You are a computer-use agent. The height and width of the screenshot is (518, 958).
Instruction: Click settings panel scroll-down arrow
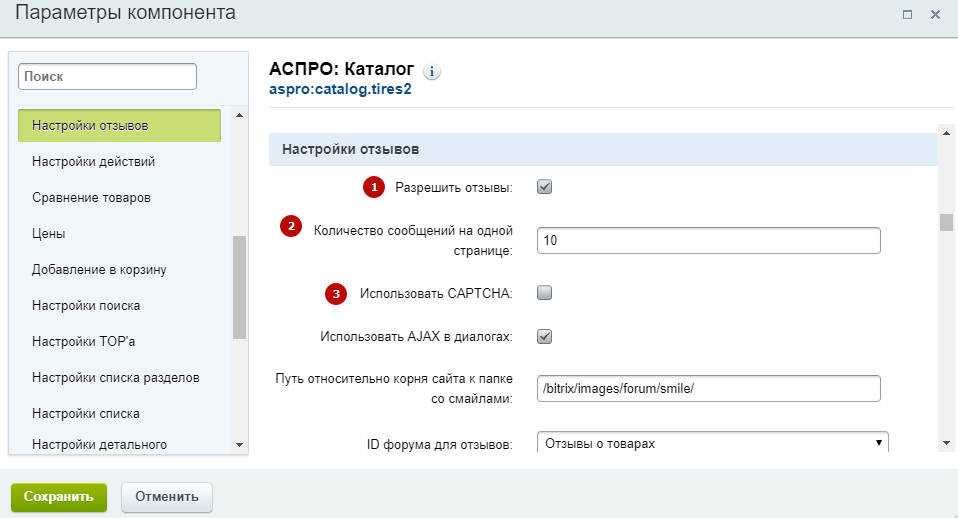[946, 443]
